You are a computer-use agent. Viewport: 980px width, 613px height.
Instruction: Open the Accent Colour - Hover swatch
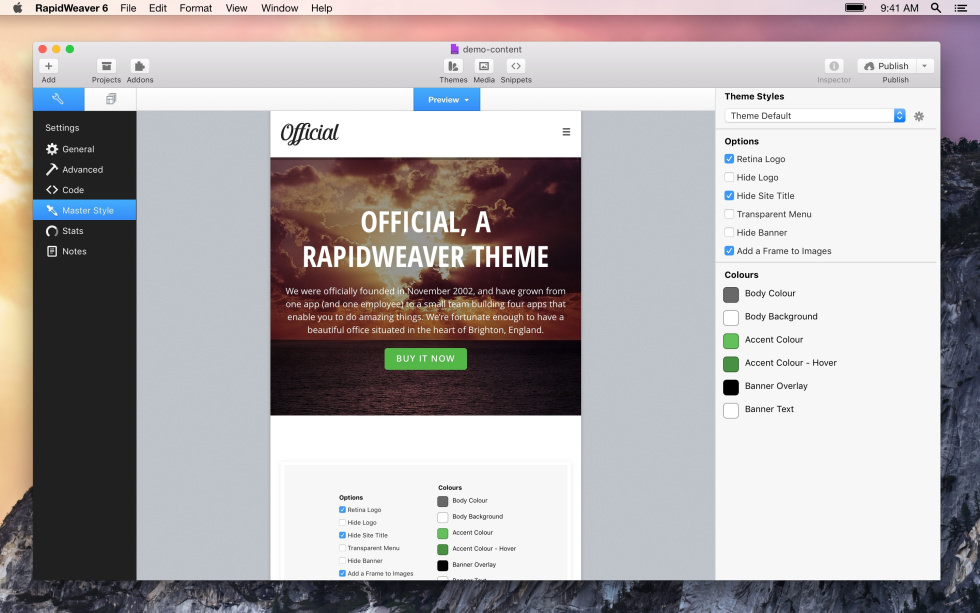pos(731,364)
